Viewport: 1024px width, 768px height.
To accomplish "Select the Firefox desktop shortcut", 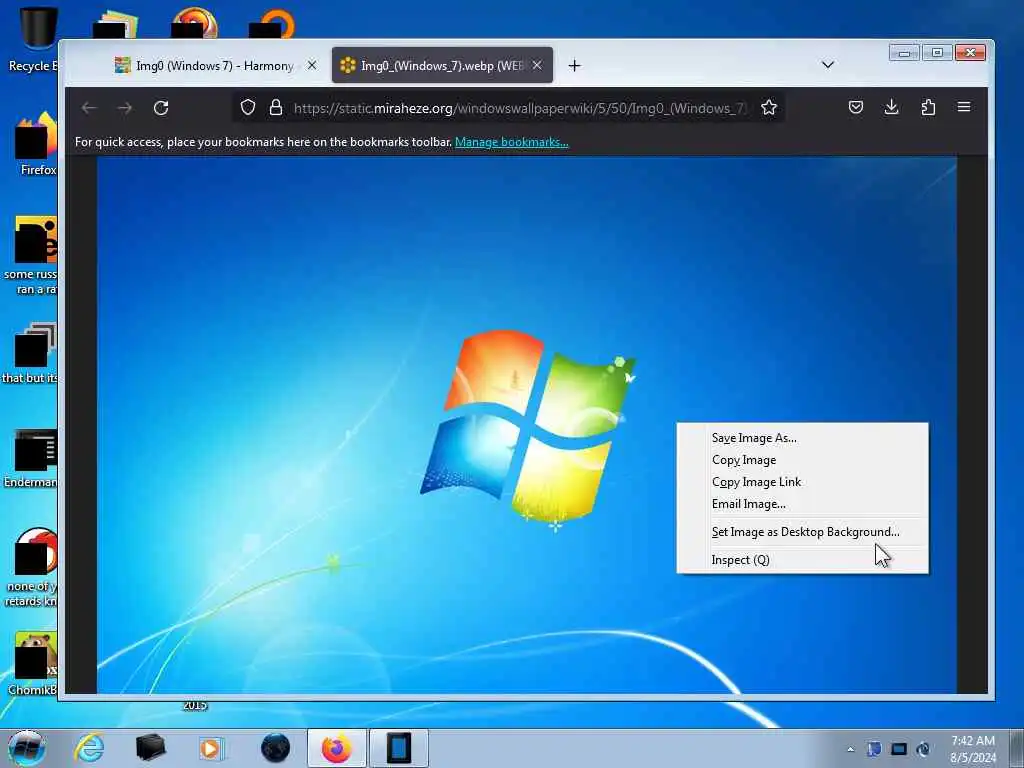I will 36,144.
